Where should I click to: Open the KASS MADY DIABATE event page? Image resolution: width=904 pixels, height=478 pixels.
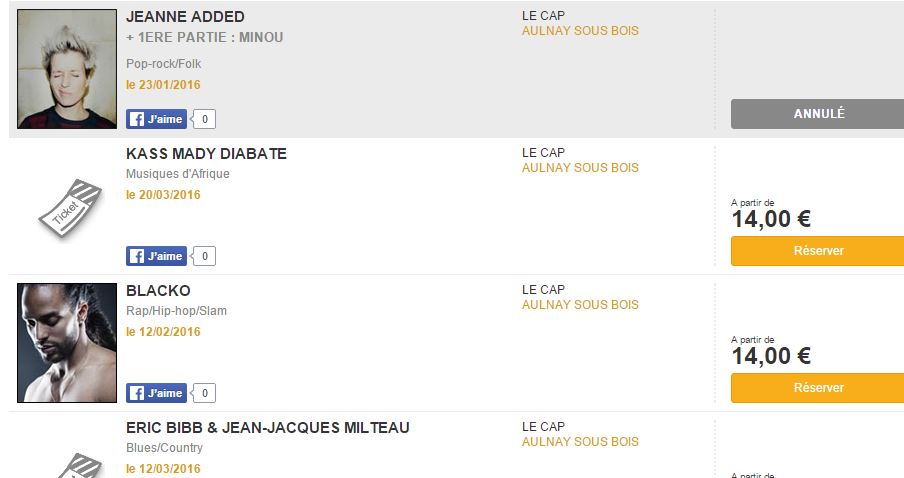click(x=206, y=154)
